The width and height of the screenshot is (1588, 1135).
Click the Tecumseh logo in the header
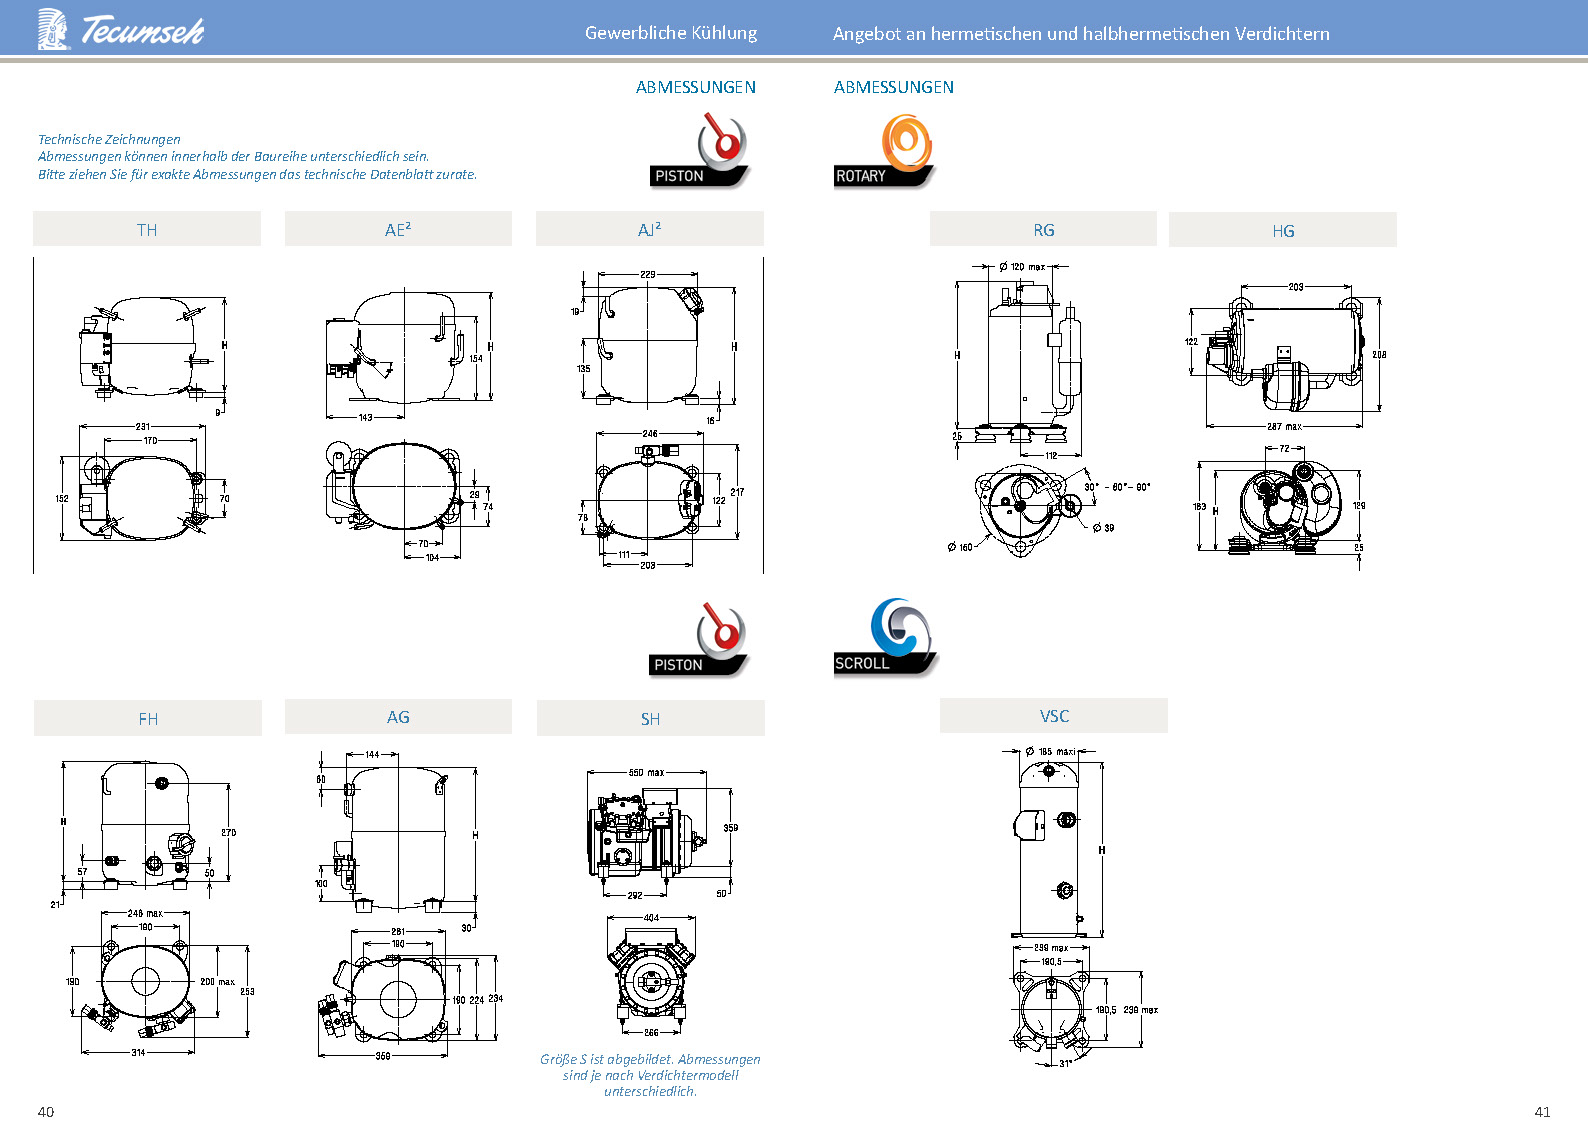coord(120,30)
